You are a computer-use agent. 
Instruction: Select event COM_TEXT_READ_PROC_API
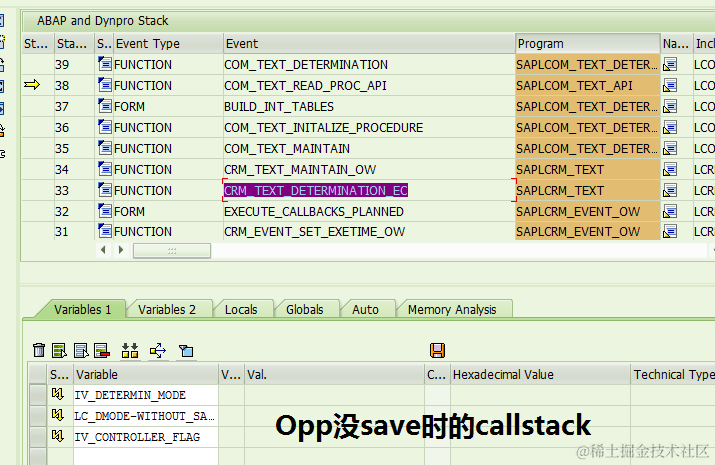[x=306, y=86]
